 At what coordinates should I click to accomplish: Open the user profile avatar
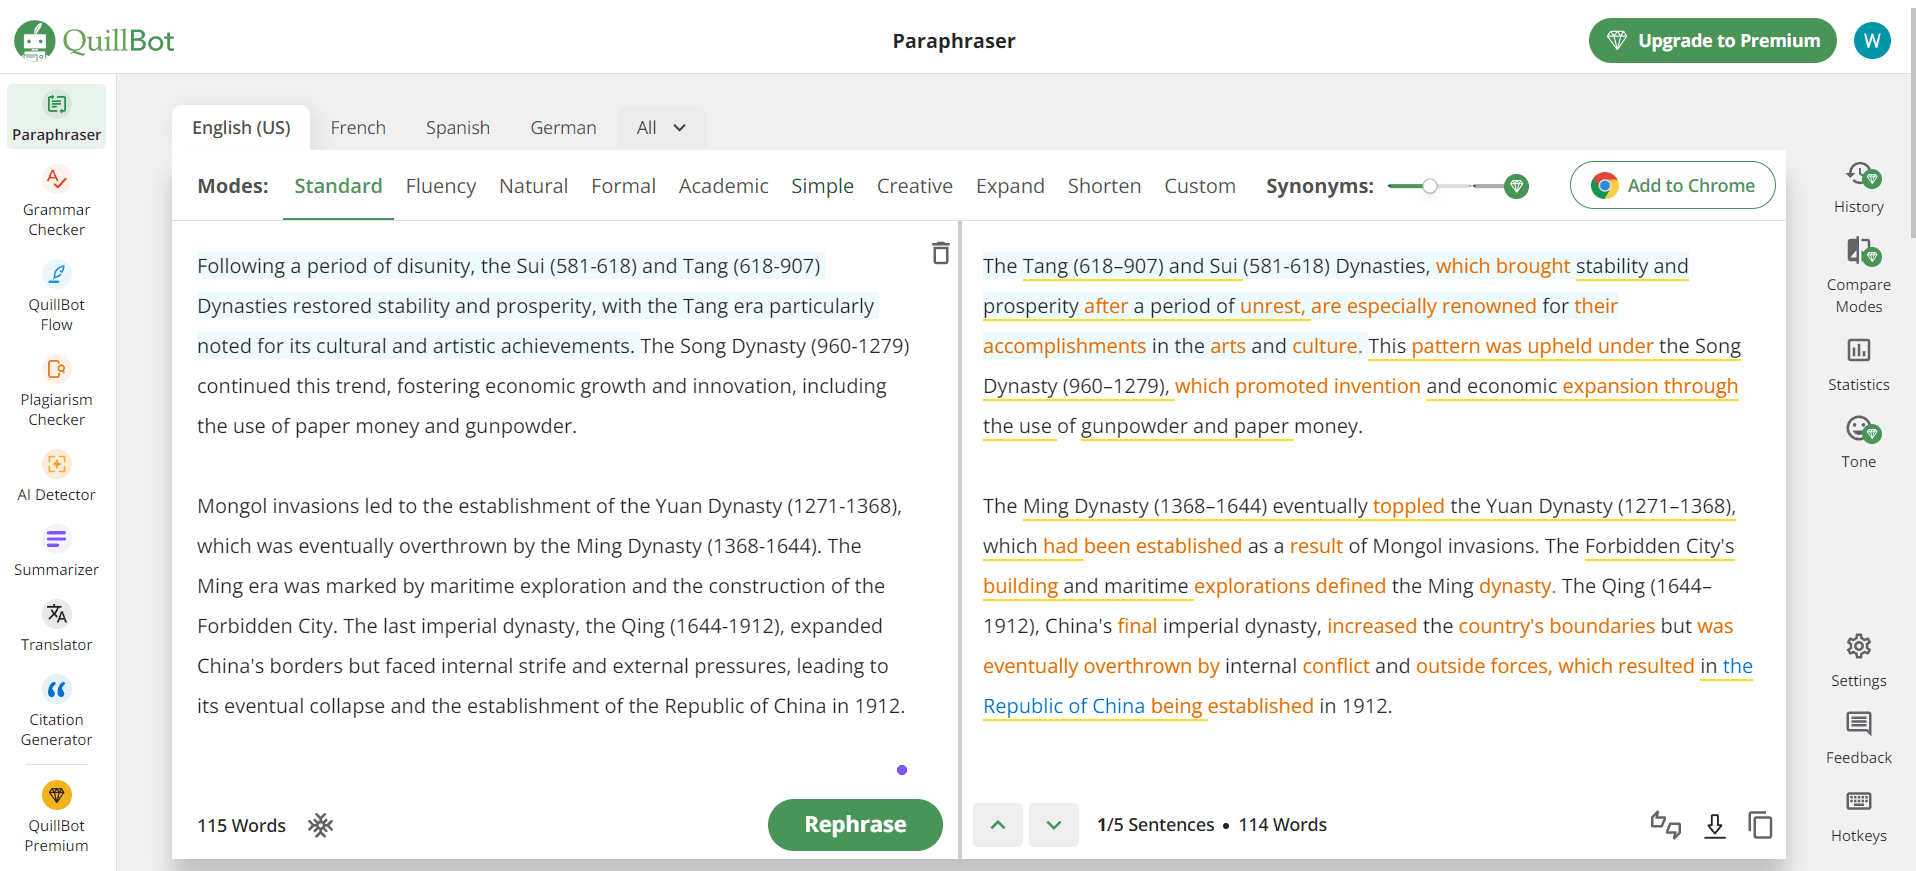point(1872,41)
